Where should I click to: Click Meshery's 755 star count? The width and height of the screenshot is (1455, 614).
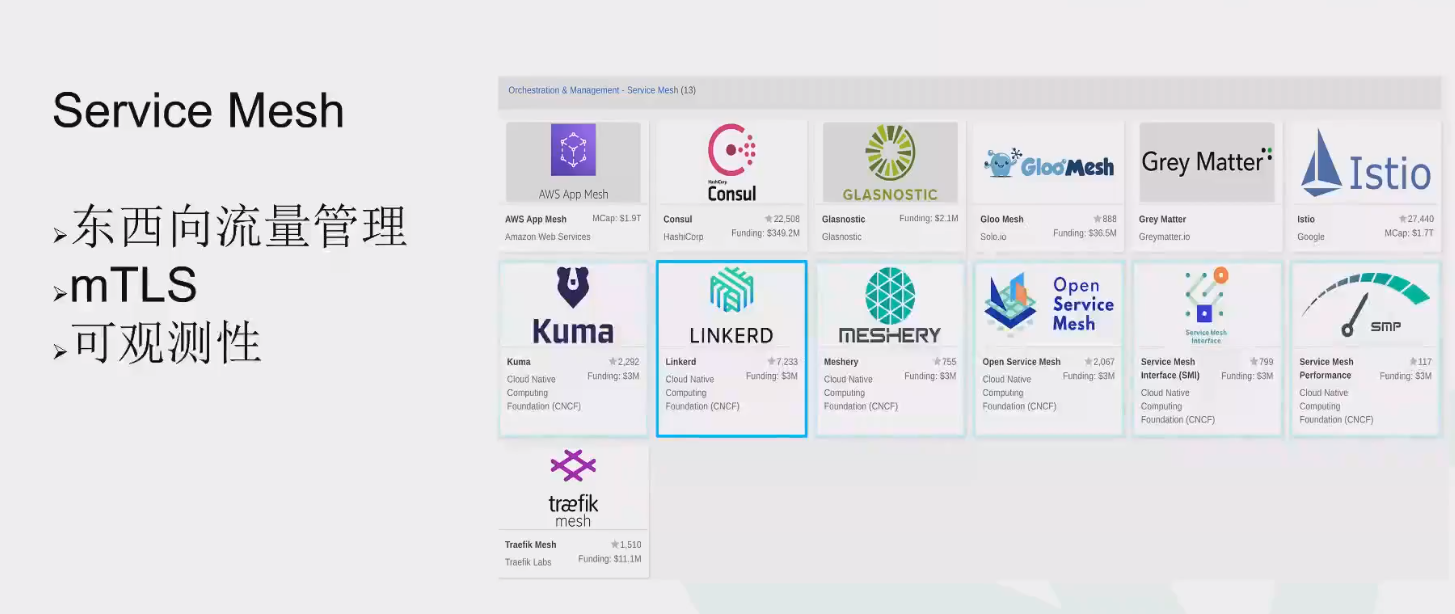click(x=945, y=362)
